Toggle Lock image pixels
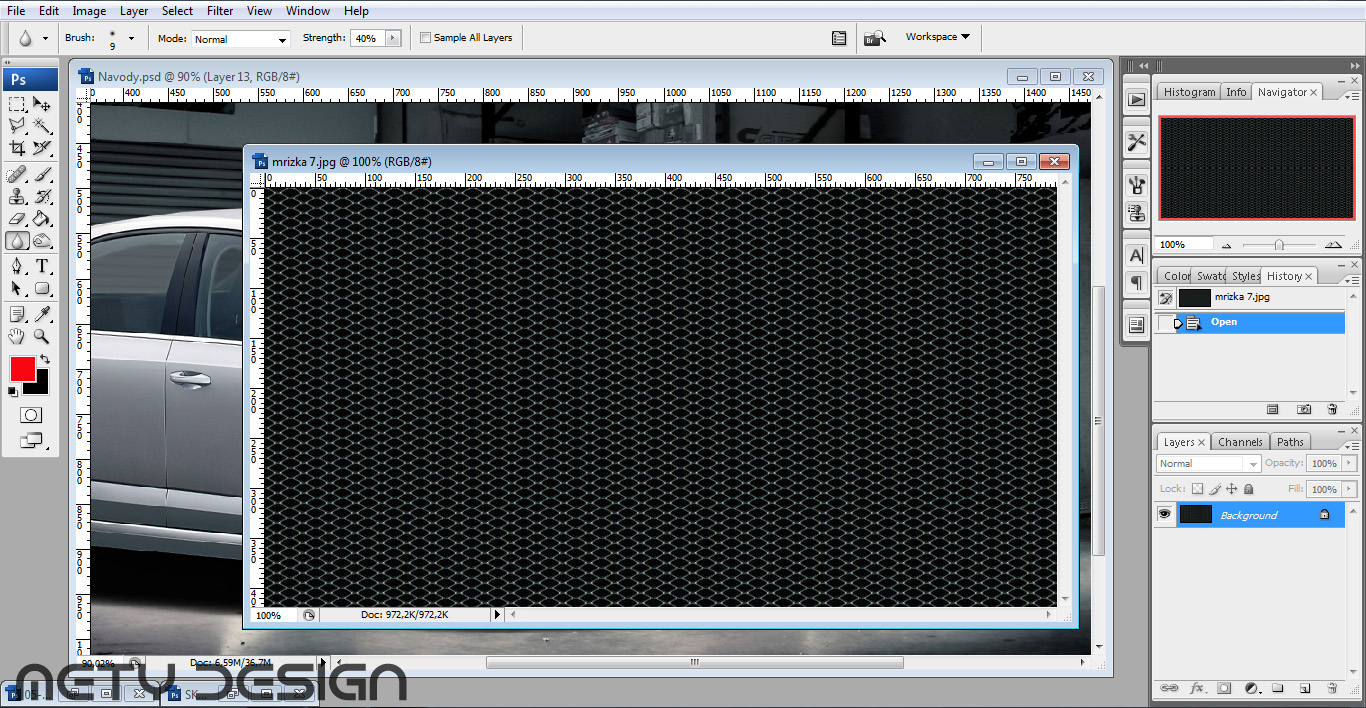 [1215, 489]
